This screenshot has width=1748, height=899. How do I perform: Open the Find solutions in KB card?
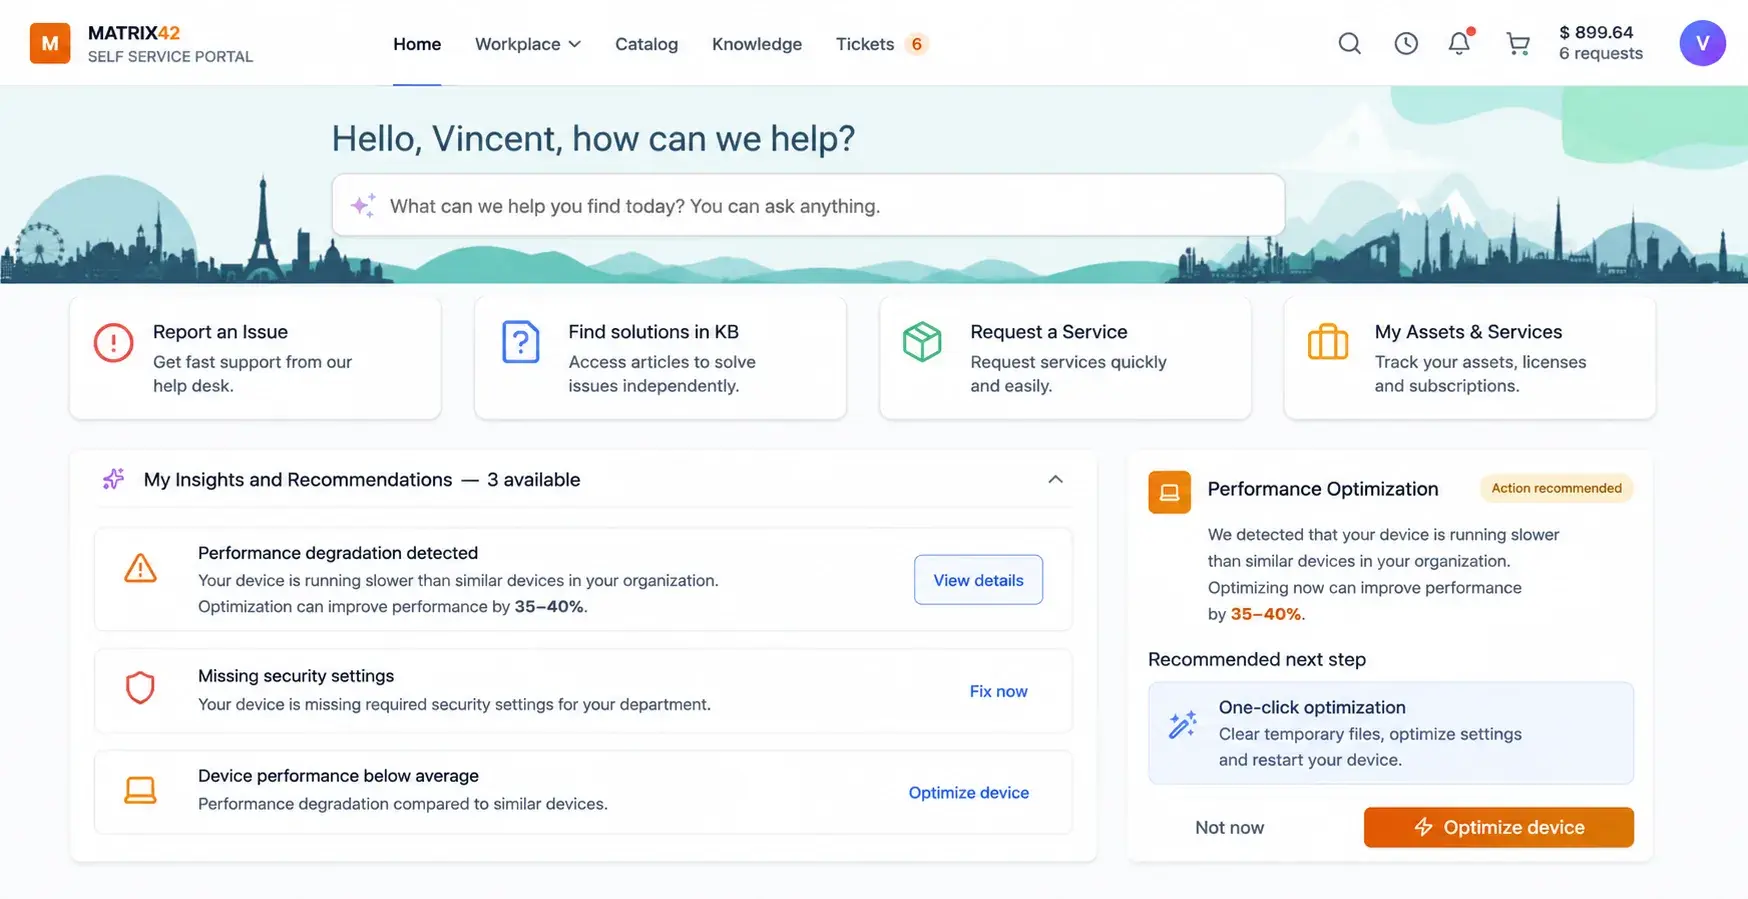point(660,357)
